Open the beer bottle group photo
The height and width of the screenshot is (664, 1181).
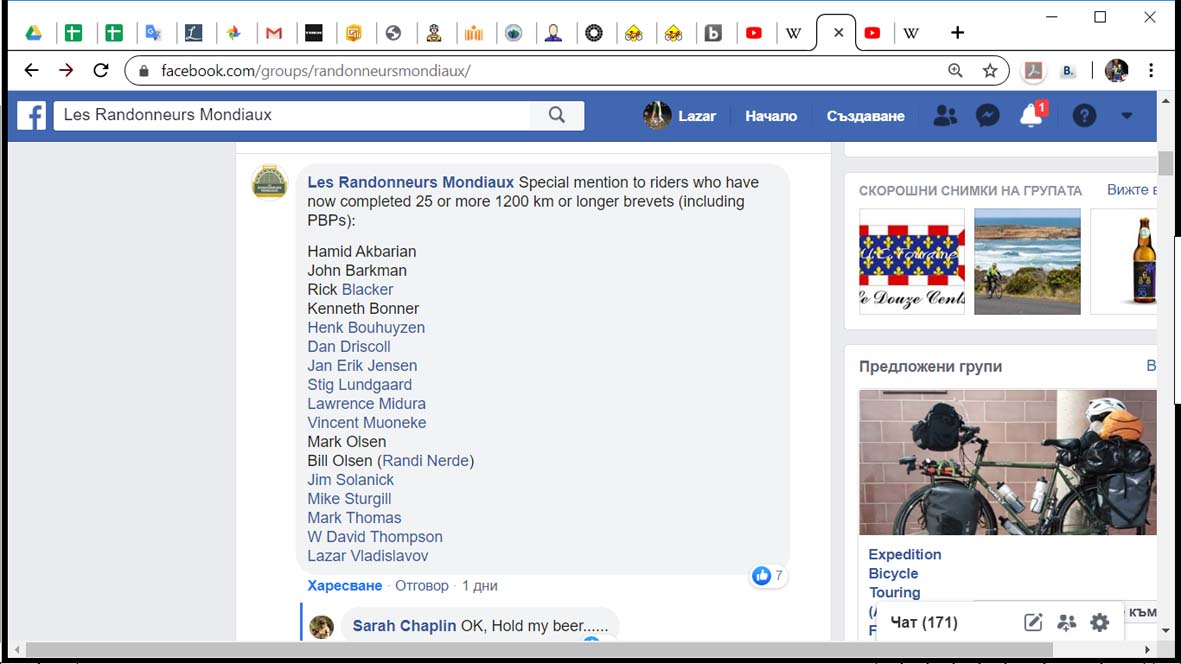(1124, 262)
